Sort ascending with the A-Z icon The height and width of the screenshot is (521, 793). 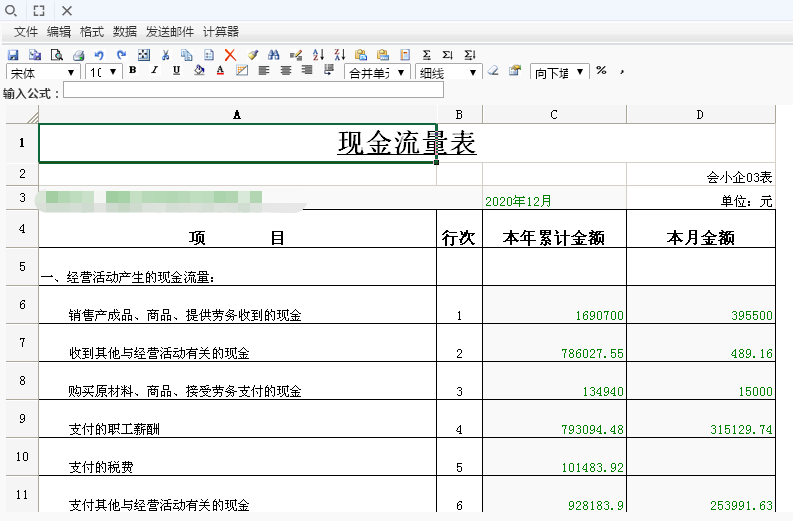click(318, 55)
